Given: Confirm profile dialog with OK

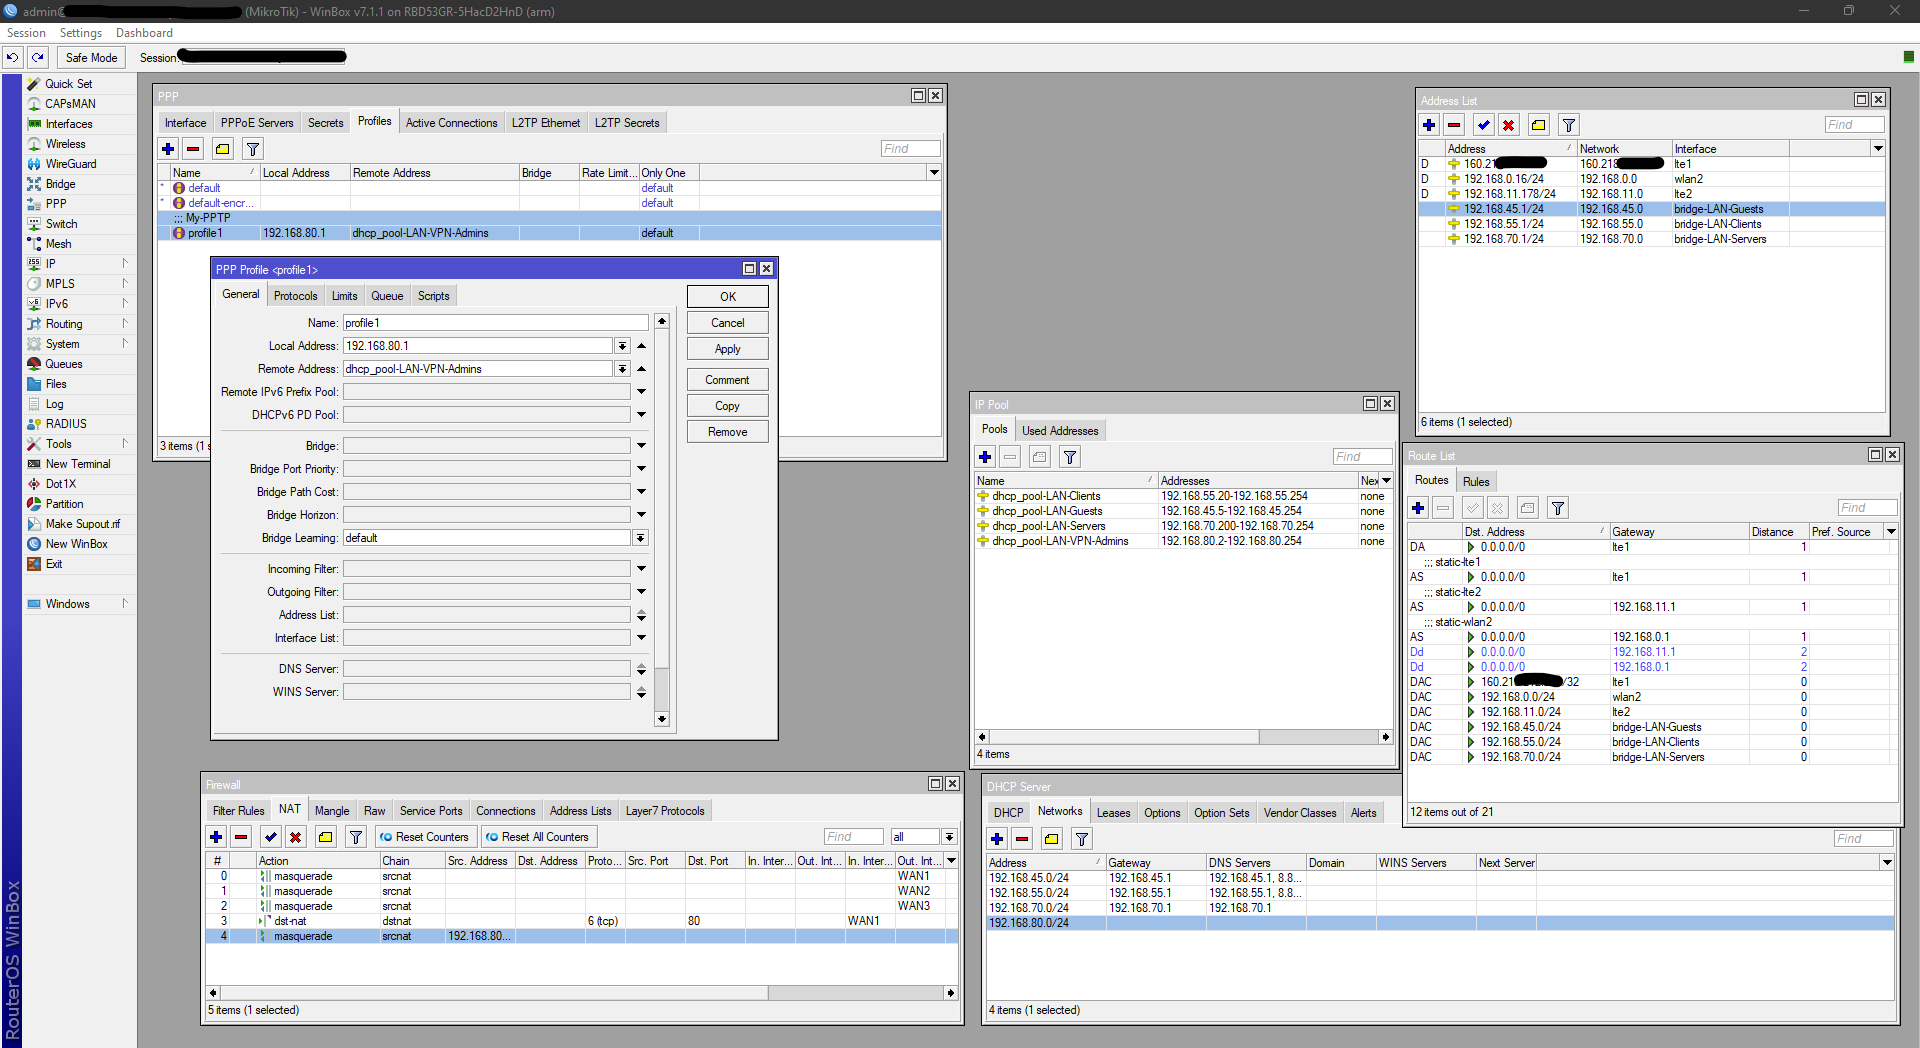Looking at the screenshot, I should pos(728,297).
